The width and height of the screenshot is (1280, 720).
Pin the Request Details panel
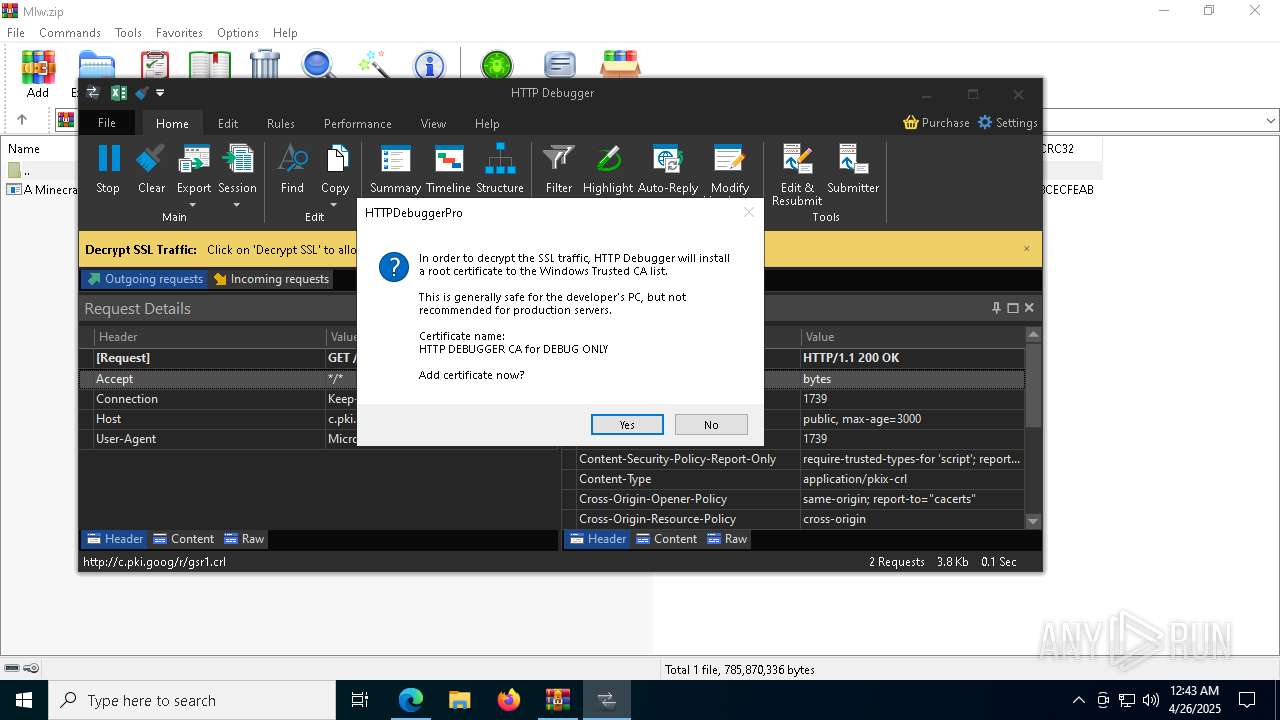[996, 308]
